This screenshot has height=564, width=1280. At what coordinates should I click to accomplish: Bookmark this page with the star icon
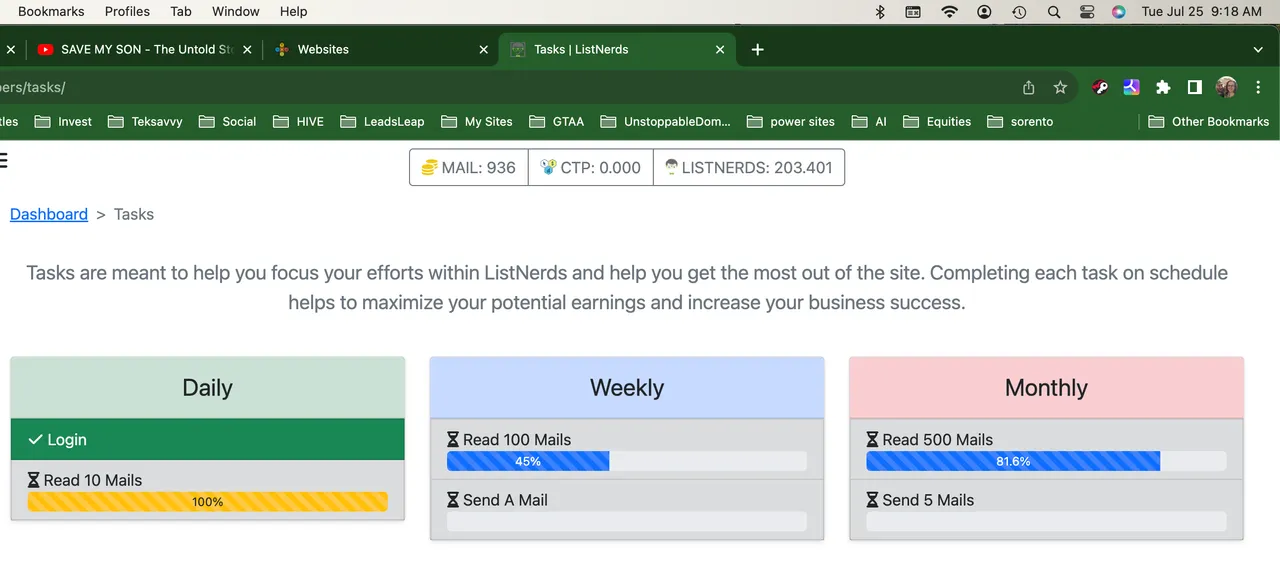click(1060, 88)
